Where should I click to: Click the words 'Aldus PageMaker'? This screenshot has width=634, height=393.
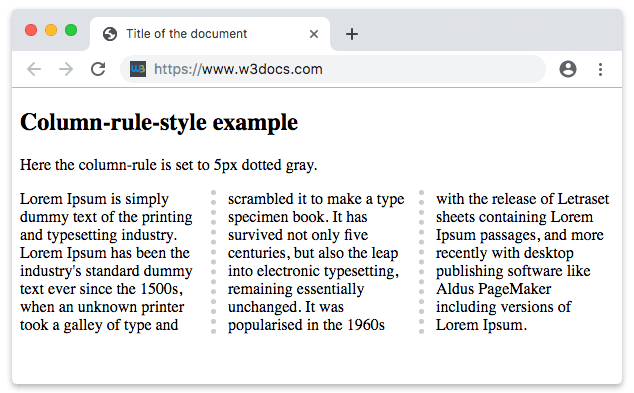(x=493, y=289)
